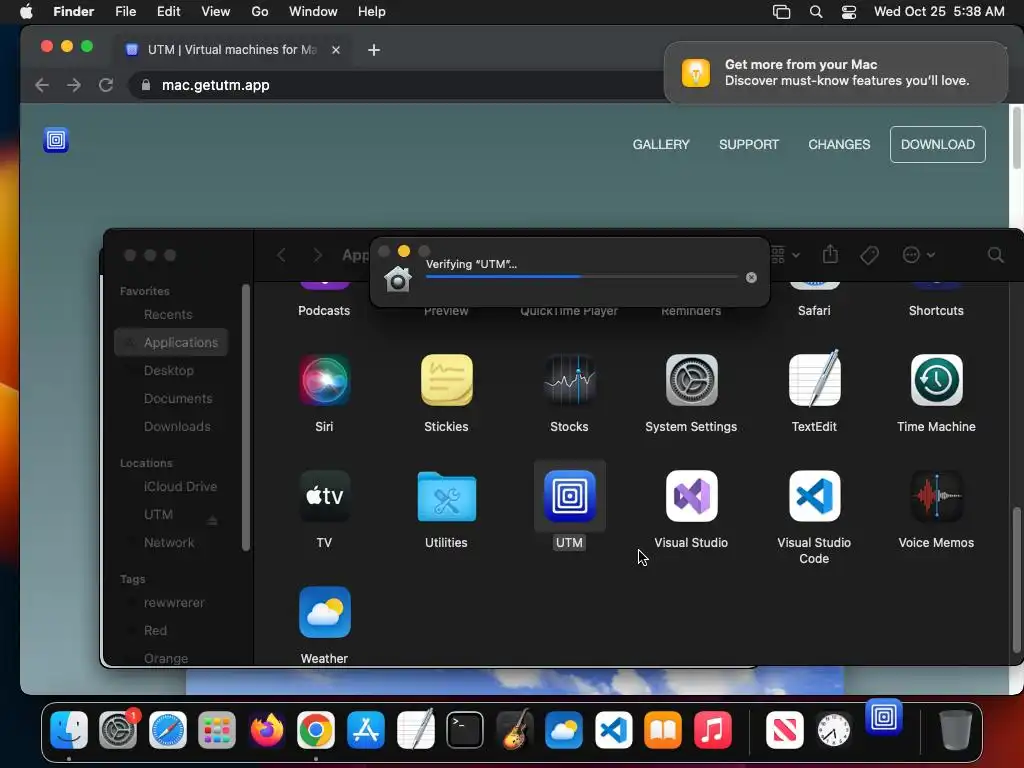Open Safari from the Dock

click(x=168, y=730)
